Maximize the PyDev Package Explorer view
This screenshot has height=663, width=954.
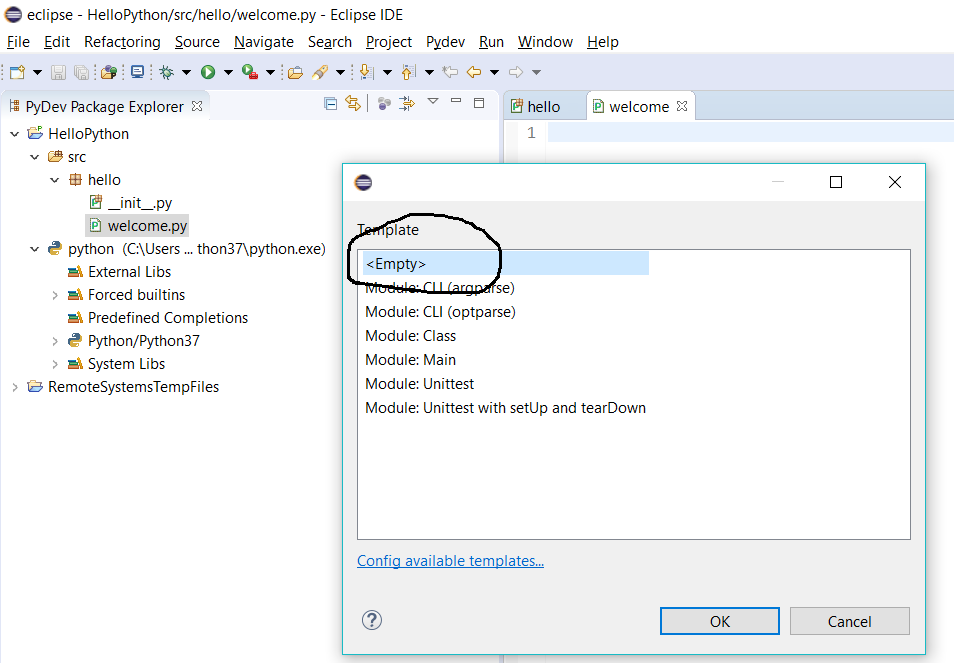click(479, 103)
